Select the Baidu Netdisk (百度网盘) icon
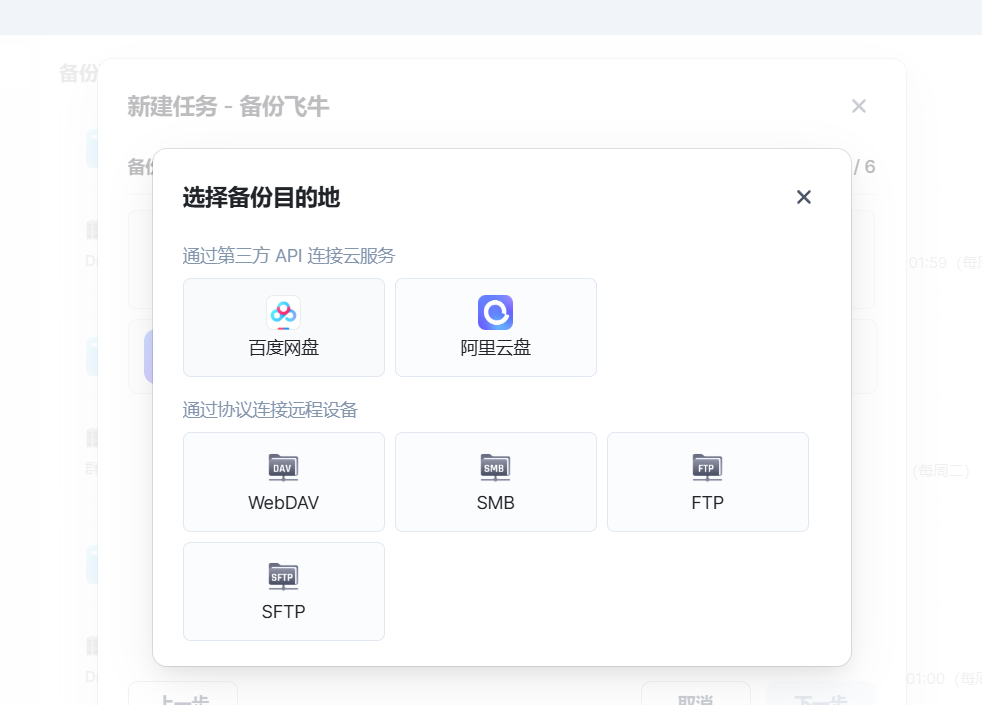Image resolution: width=982 pixels, height=705 pixels. tap(284, 312)
